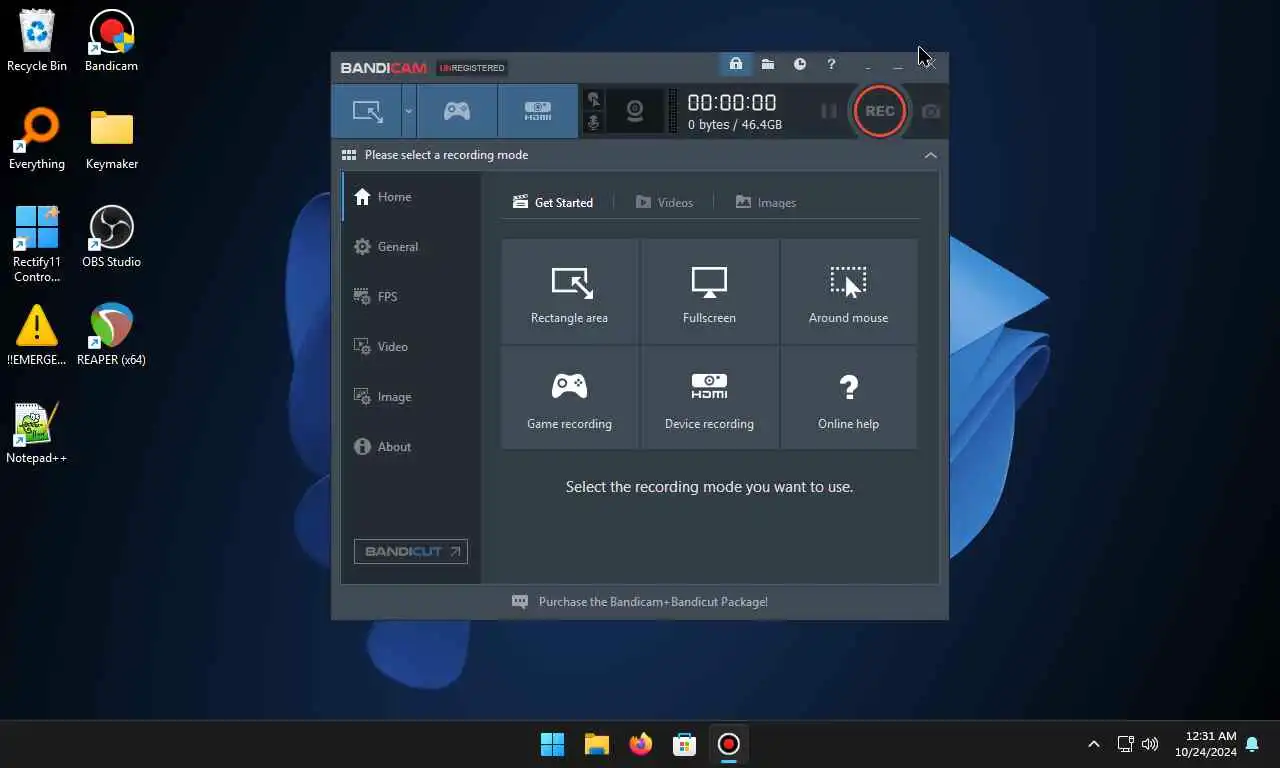The image size is (1280, 768).
Task: Start recording with REC button
Action: click(880, 111)
